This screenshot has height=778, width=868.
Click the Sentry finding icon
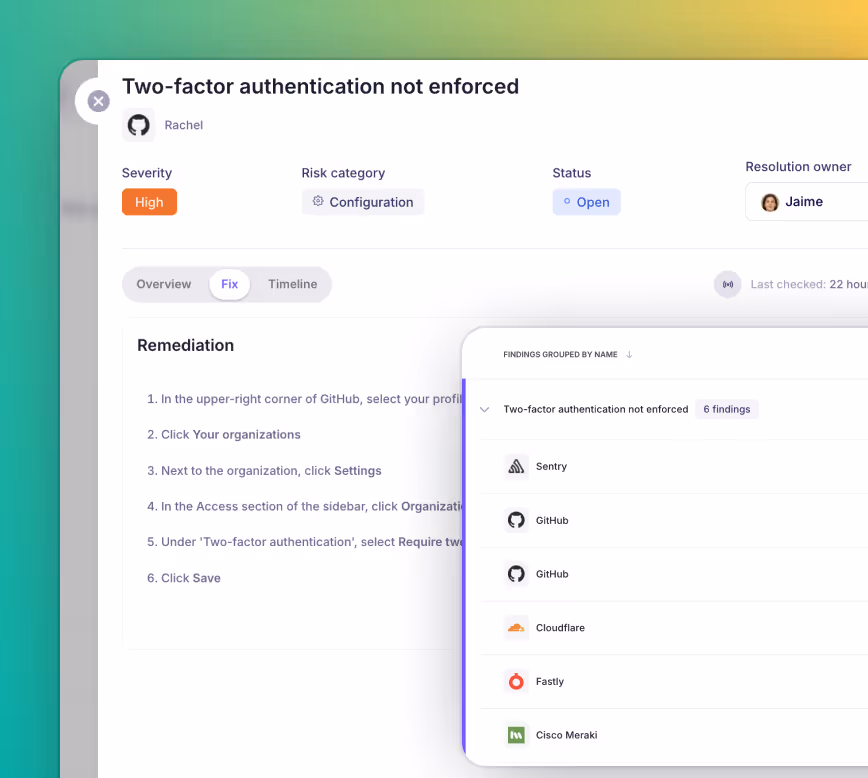click(x=515, y=466)
